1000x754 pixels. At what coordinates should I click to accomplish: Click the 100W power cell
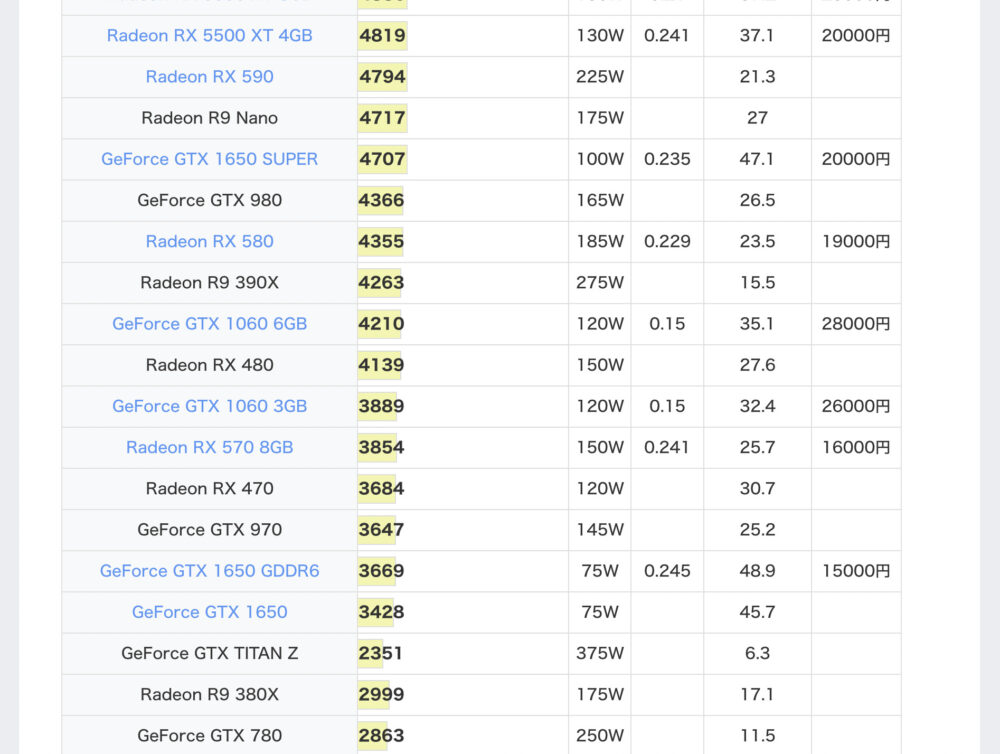(599, 159)
